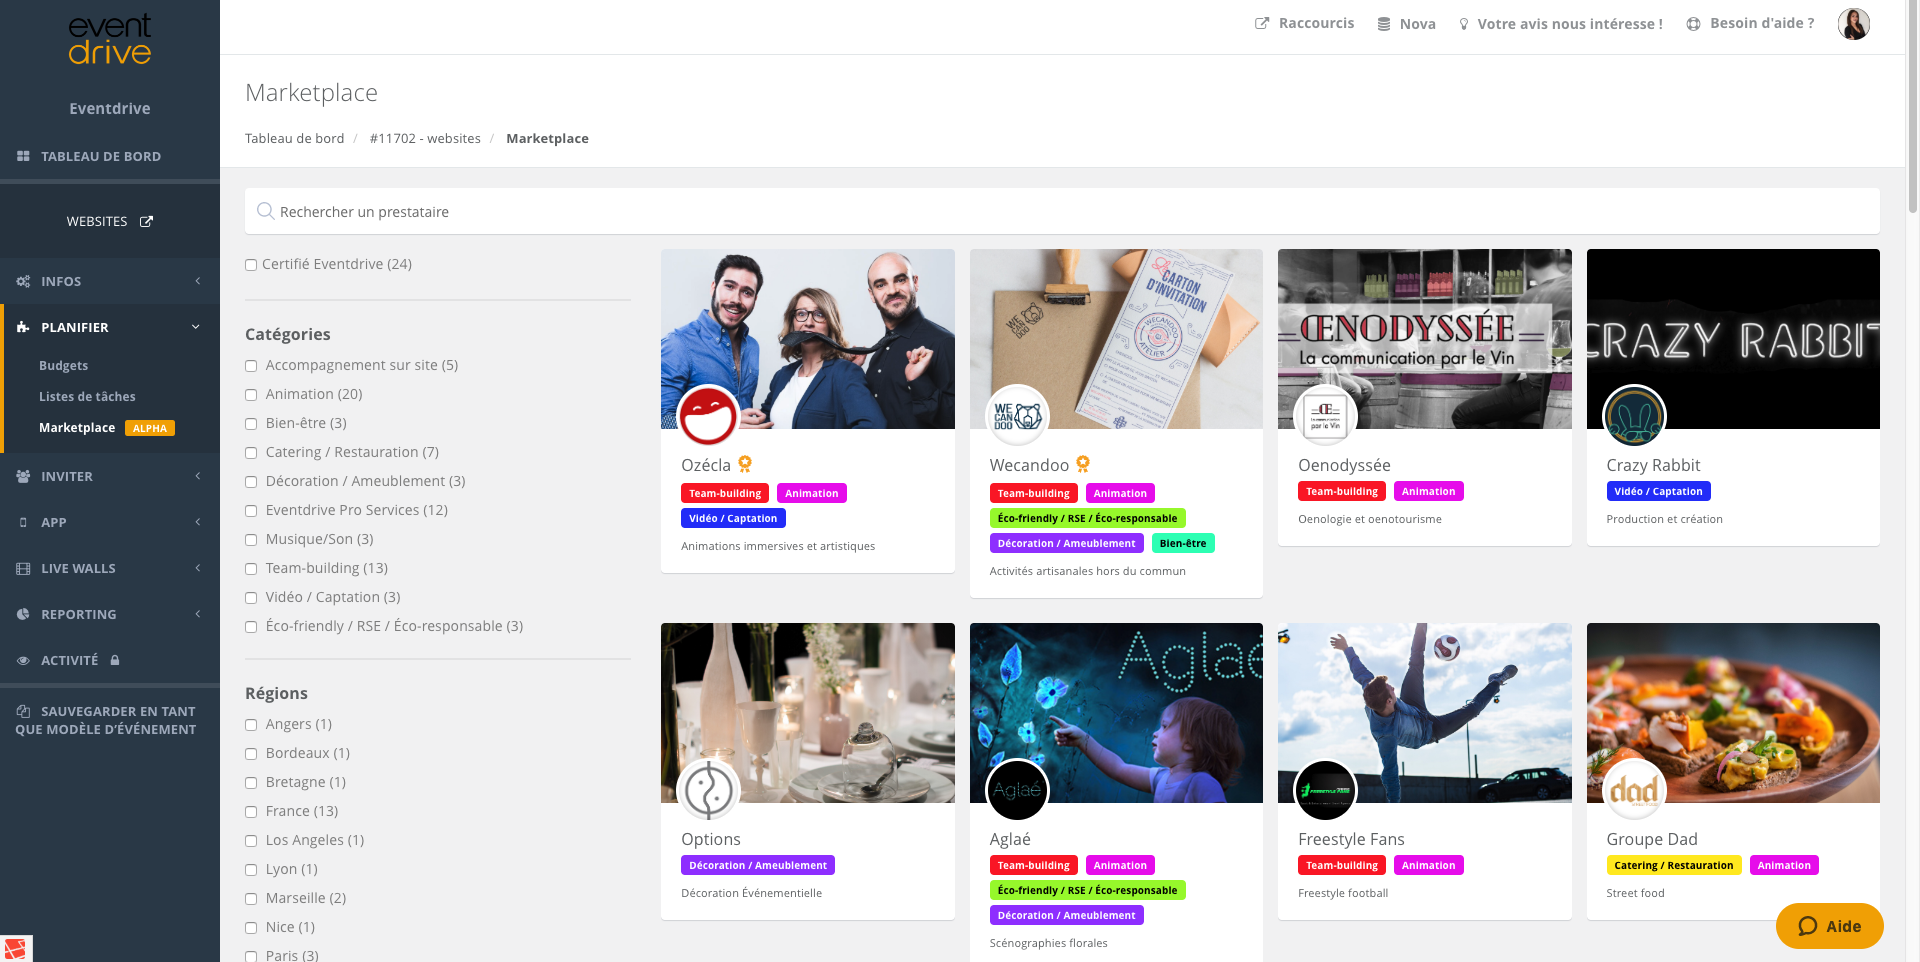Screen dimensions: 1920x962
Task: Click the magnifier search icon
Action: coord(265,211)
